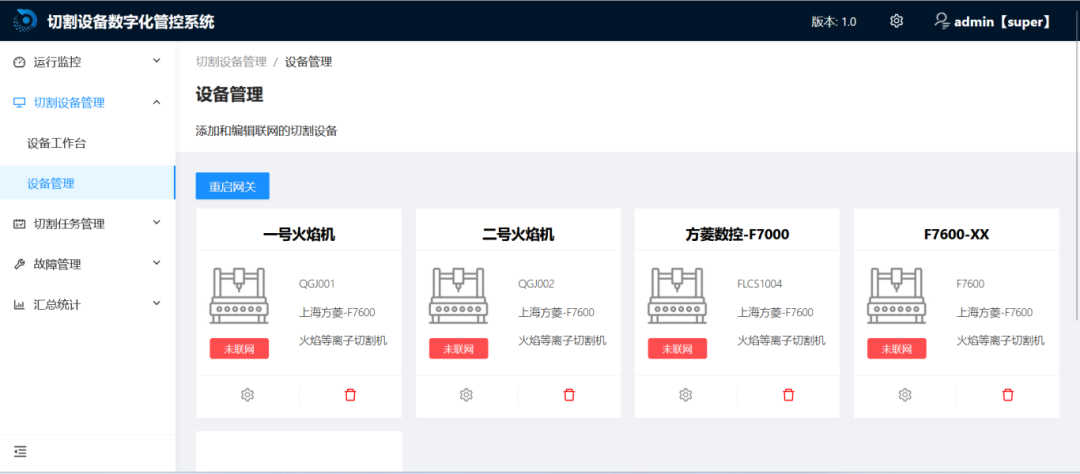Screen dimensions: 1080x474
Task: Open the 切割任务管理 menu label
Action: coord(69,224)
